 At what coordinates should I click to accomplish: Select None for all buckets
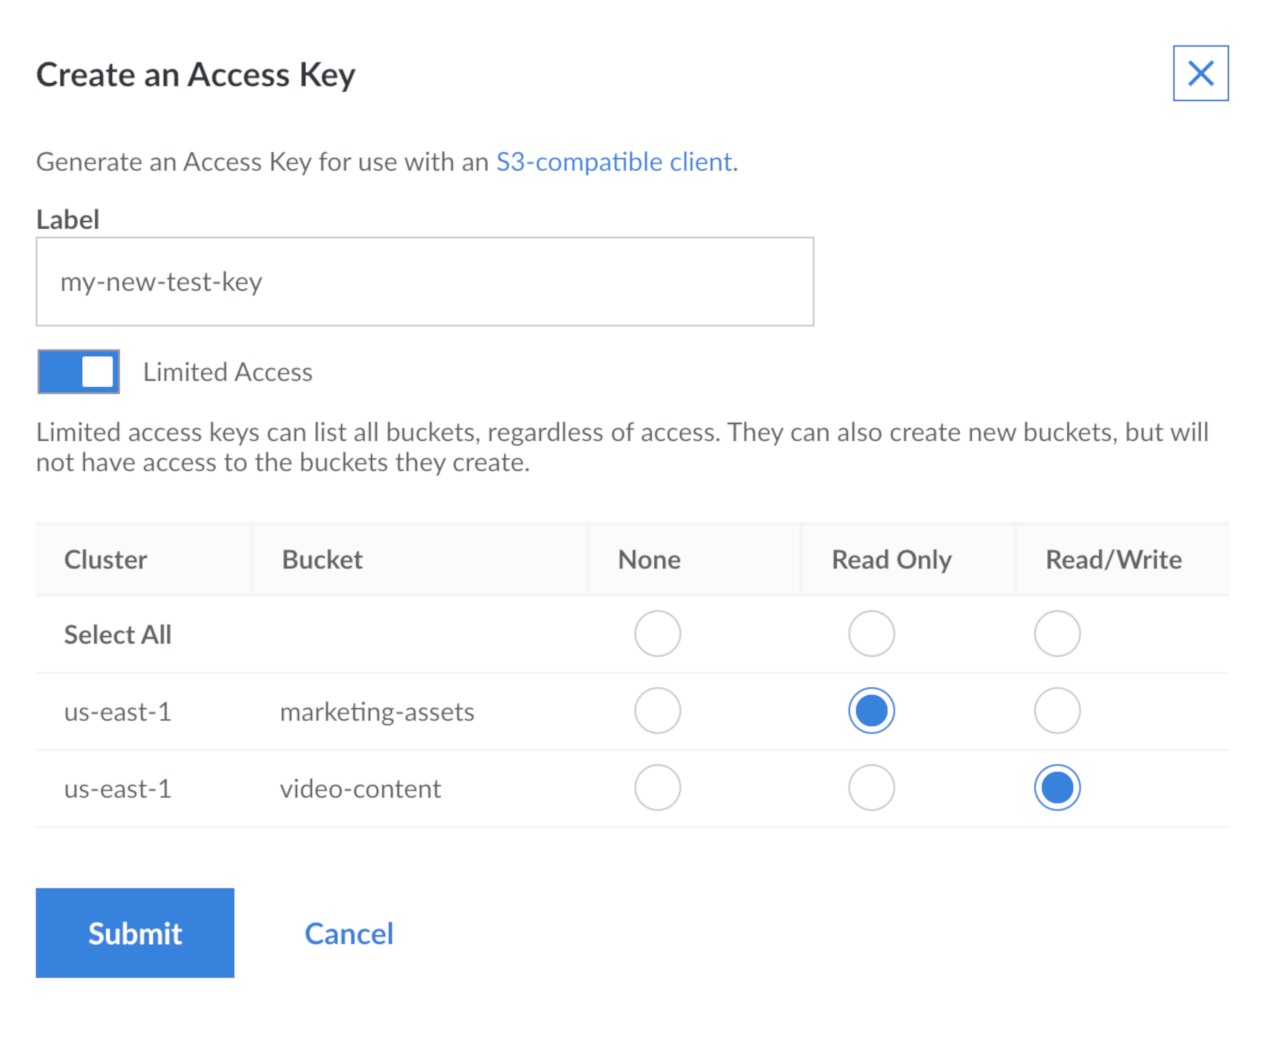[657, 633]
